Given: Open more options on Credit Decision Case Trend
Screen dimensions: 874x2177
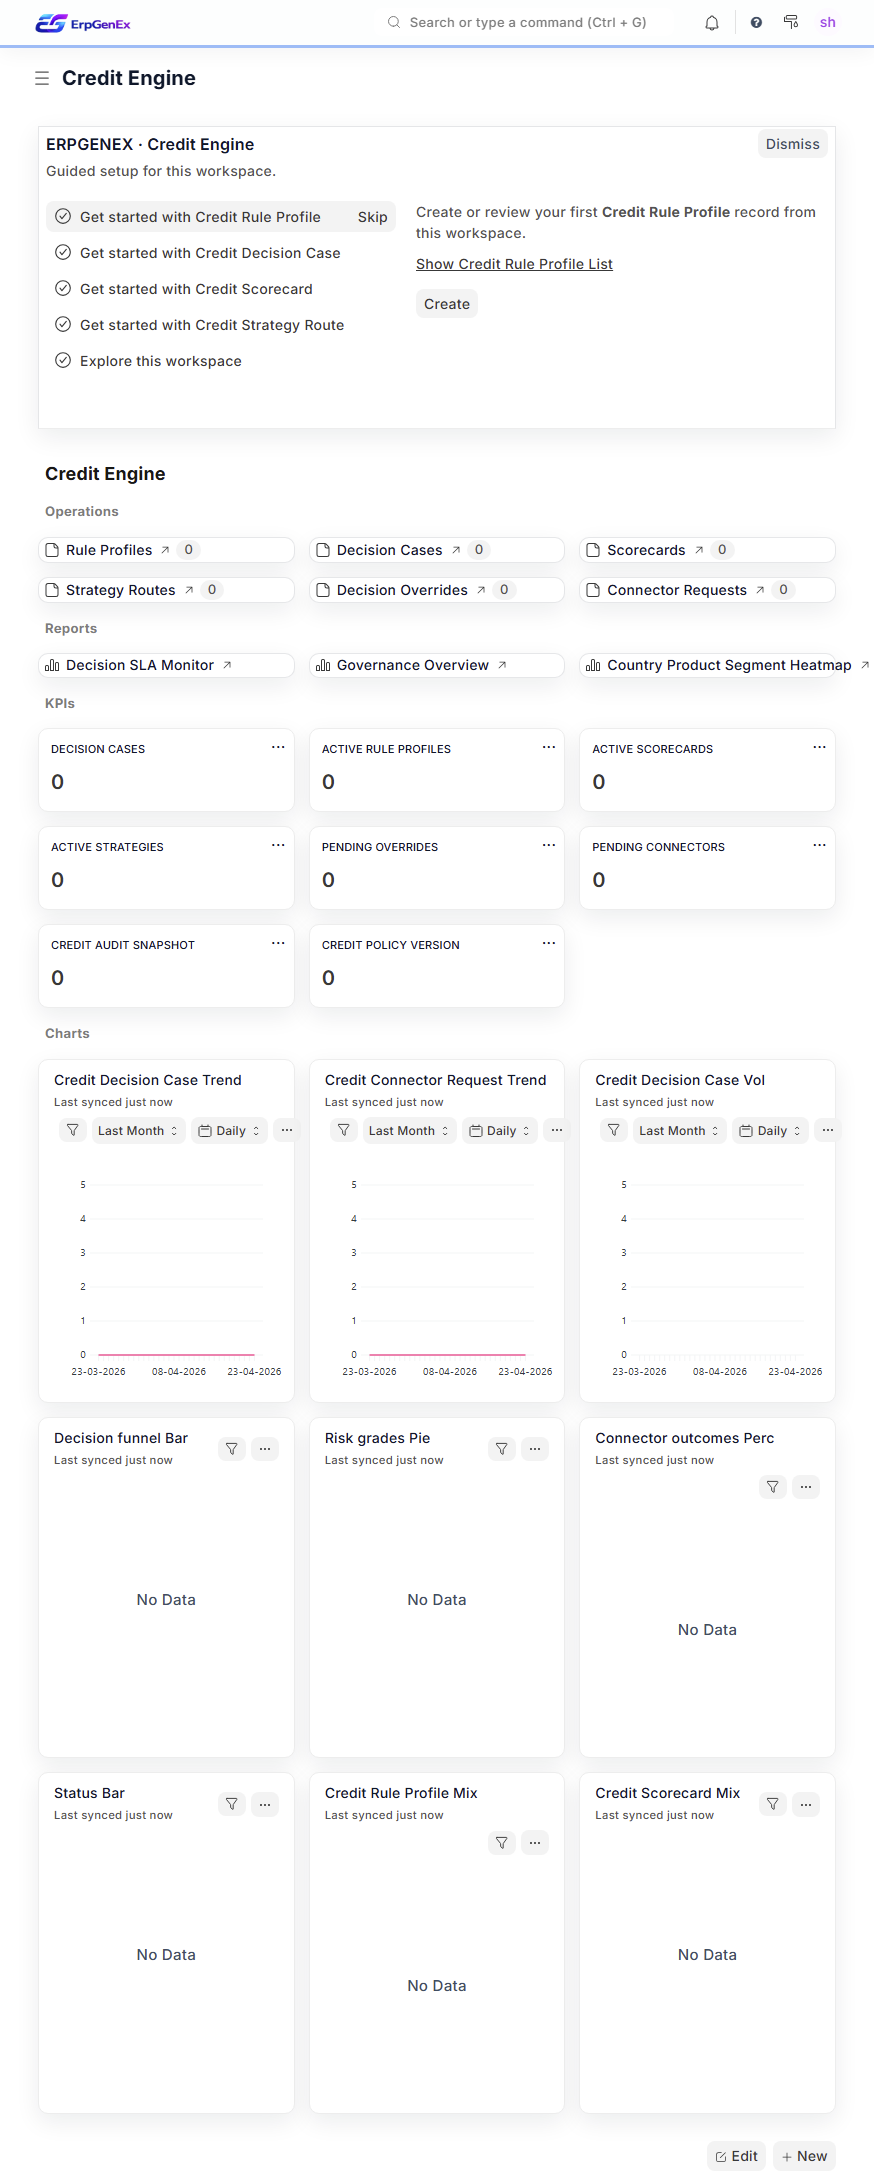Looking at the screenshot, I should point(286,1130).
